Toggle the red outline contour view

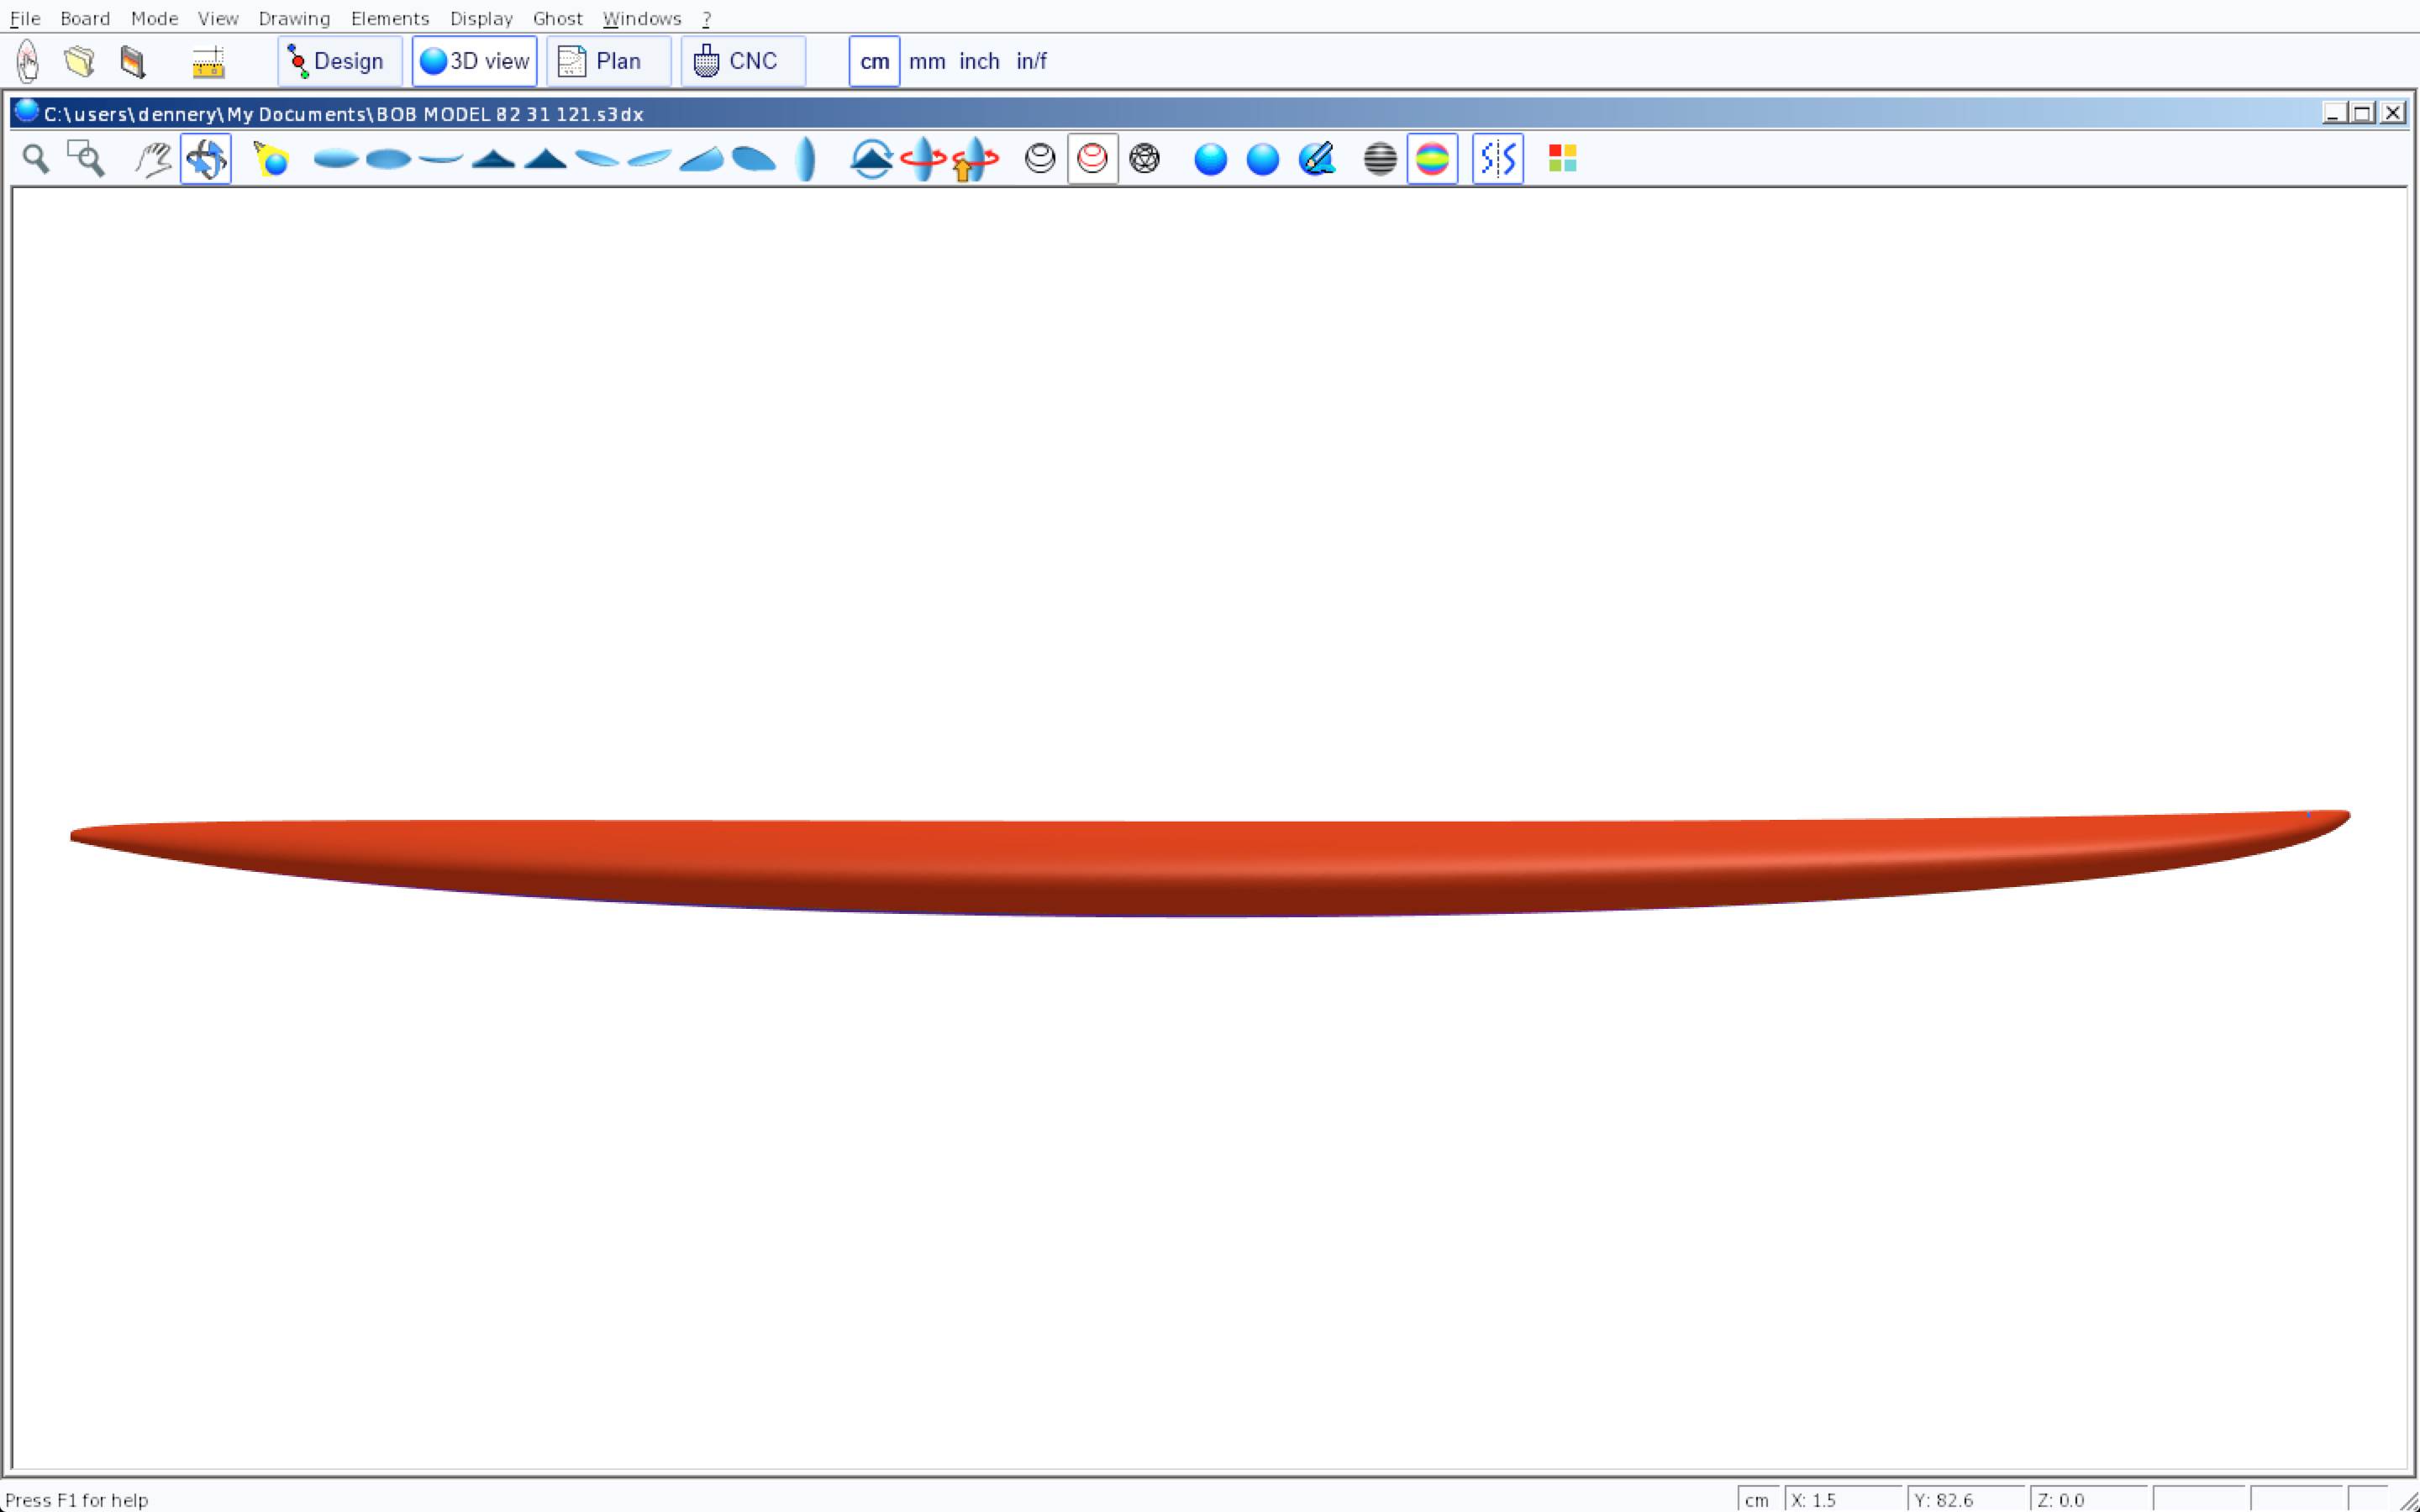pos(1092,159)
